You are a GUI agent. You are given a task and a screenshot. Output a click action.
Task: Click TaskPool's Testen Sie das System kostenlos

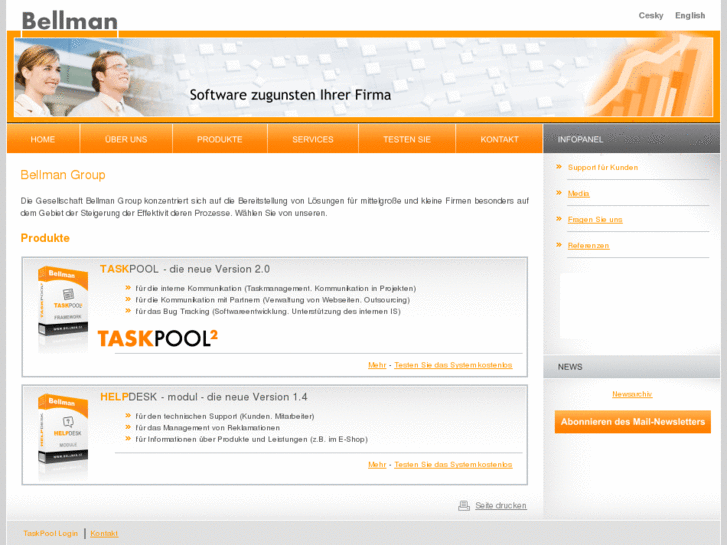(x=453, y=365)
